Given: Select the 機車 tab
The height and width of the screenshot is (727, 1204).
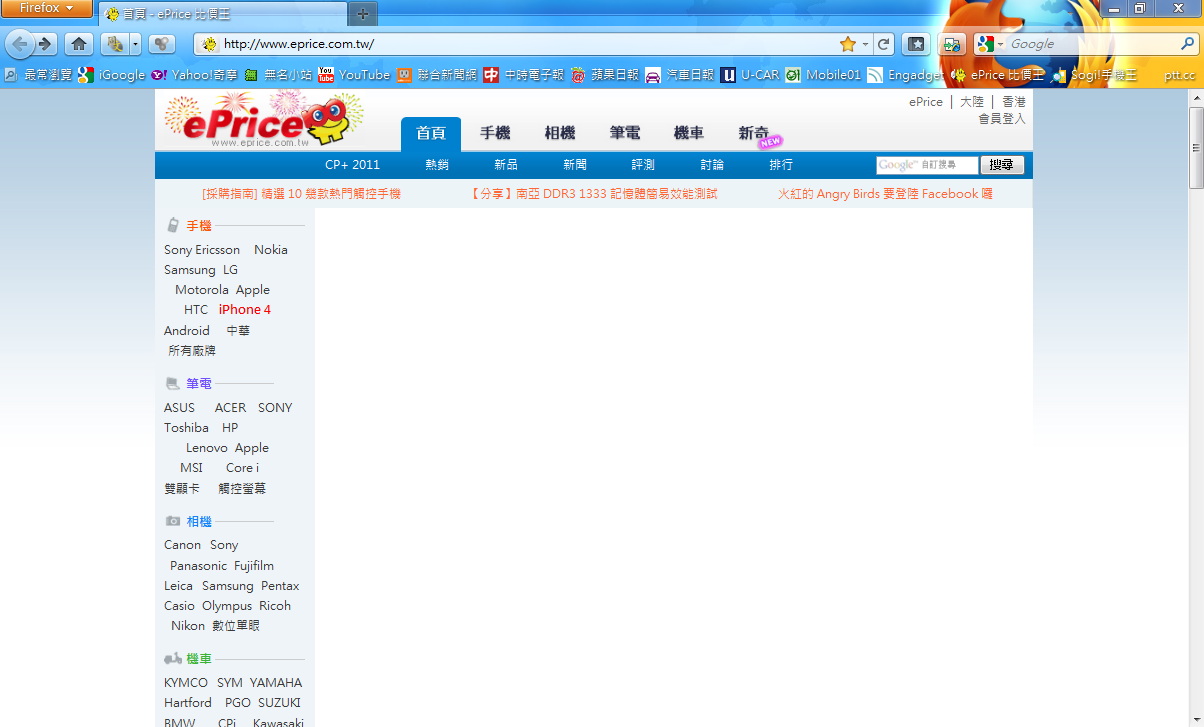Looking at the screenshot, I should 689,133.
